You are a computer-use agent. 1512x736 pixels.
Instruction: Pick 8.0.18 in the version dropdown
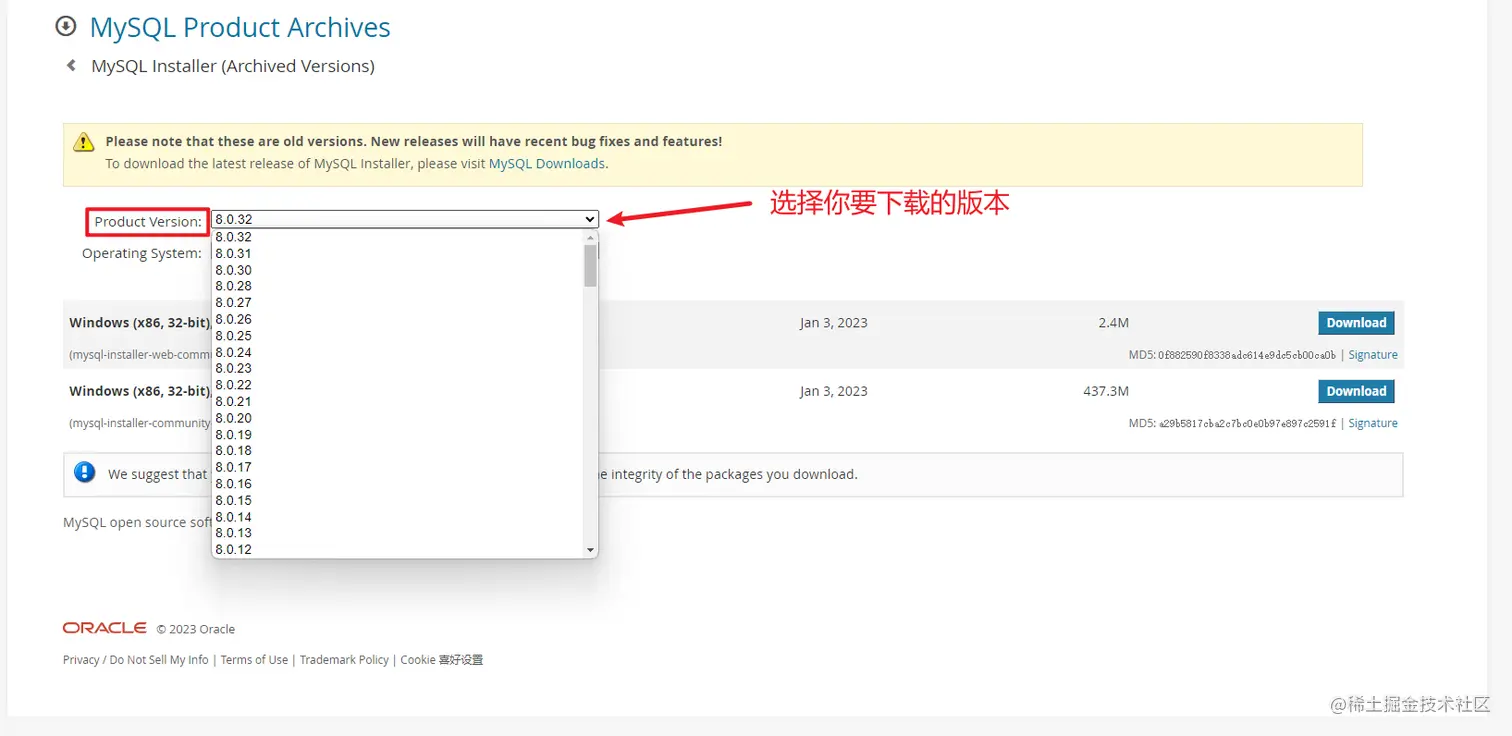coord(397,451)
